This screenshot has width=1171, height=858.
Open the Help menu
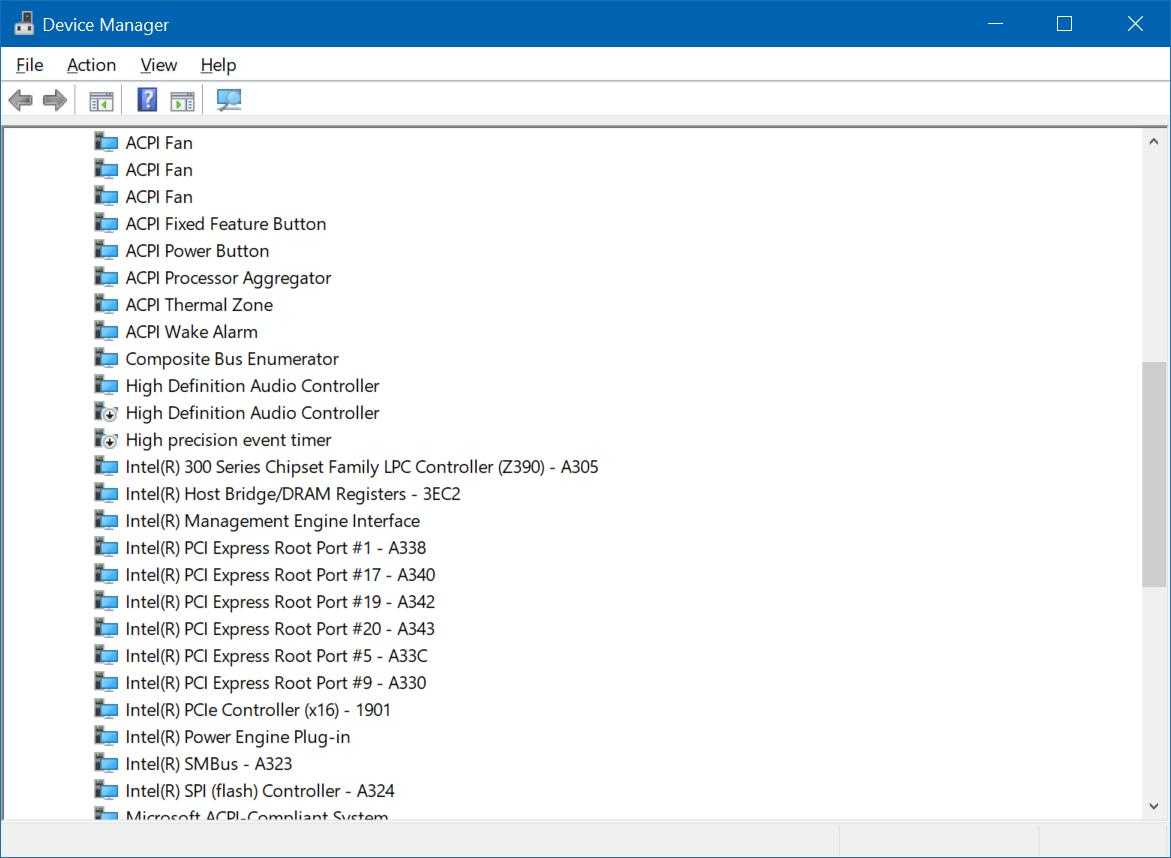218,65
